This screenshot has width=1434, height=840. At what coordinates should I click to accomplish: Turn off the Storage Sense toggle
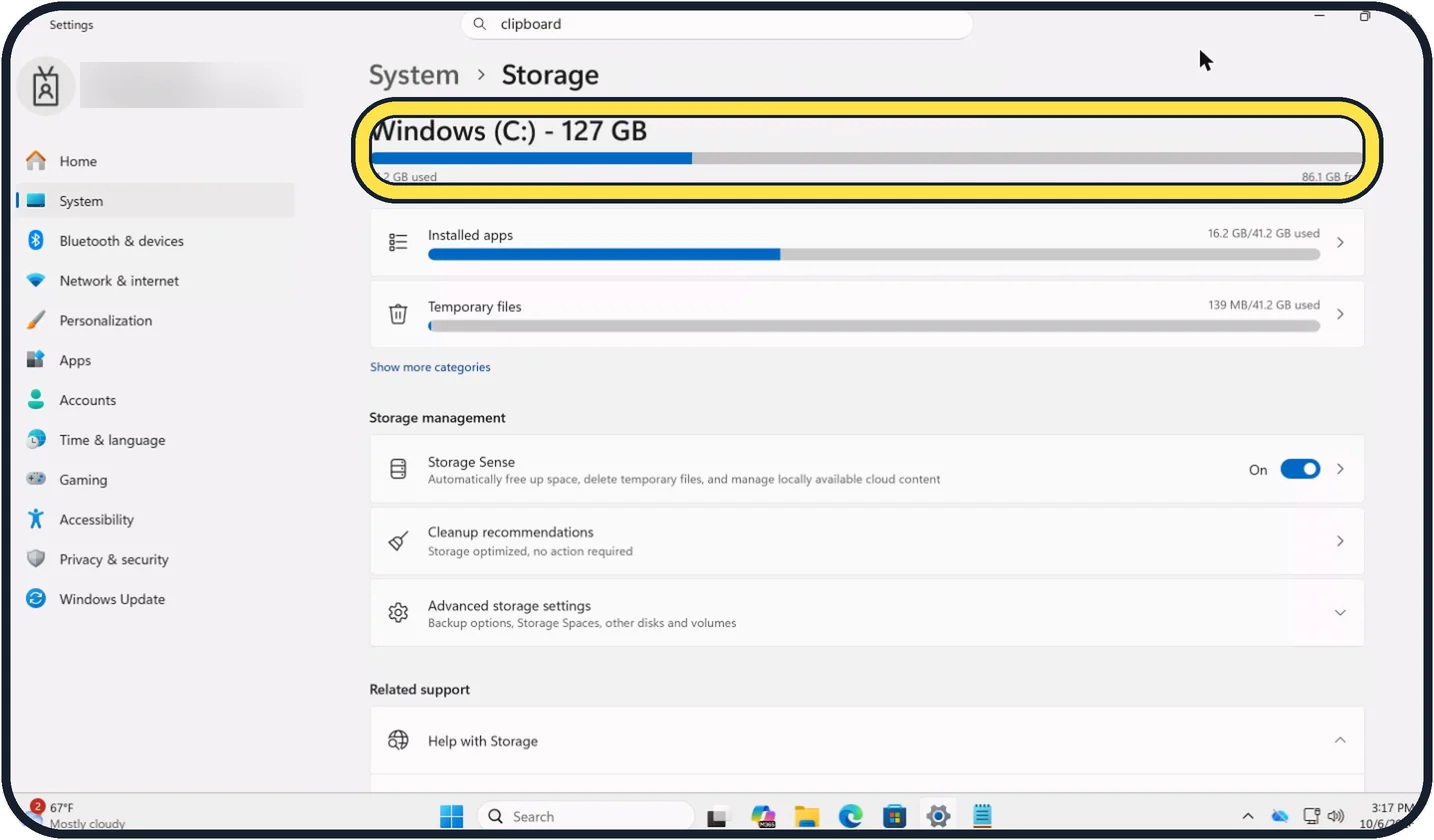1300,469
